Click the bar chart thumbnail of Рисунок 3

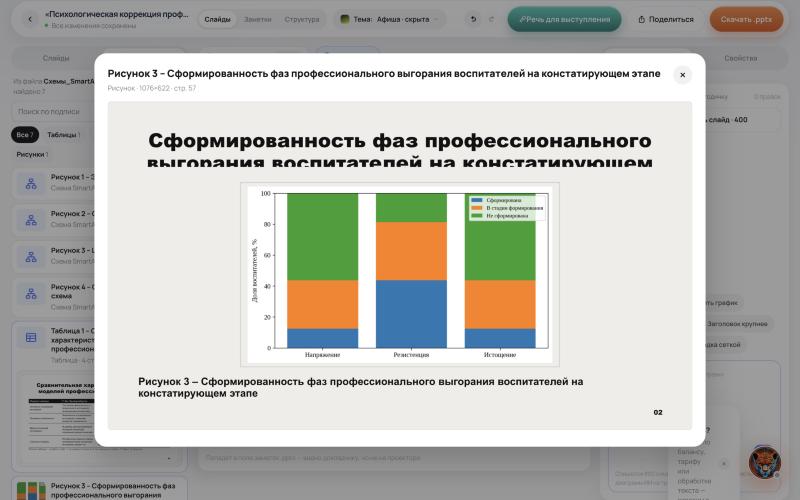(x=31, y=490)
